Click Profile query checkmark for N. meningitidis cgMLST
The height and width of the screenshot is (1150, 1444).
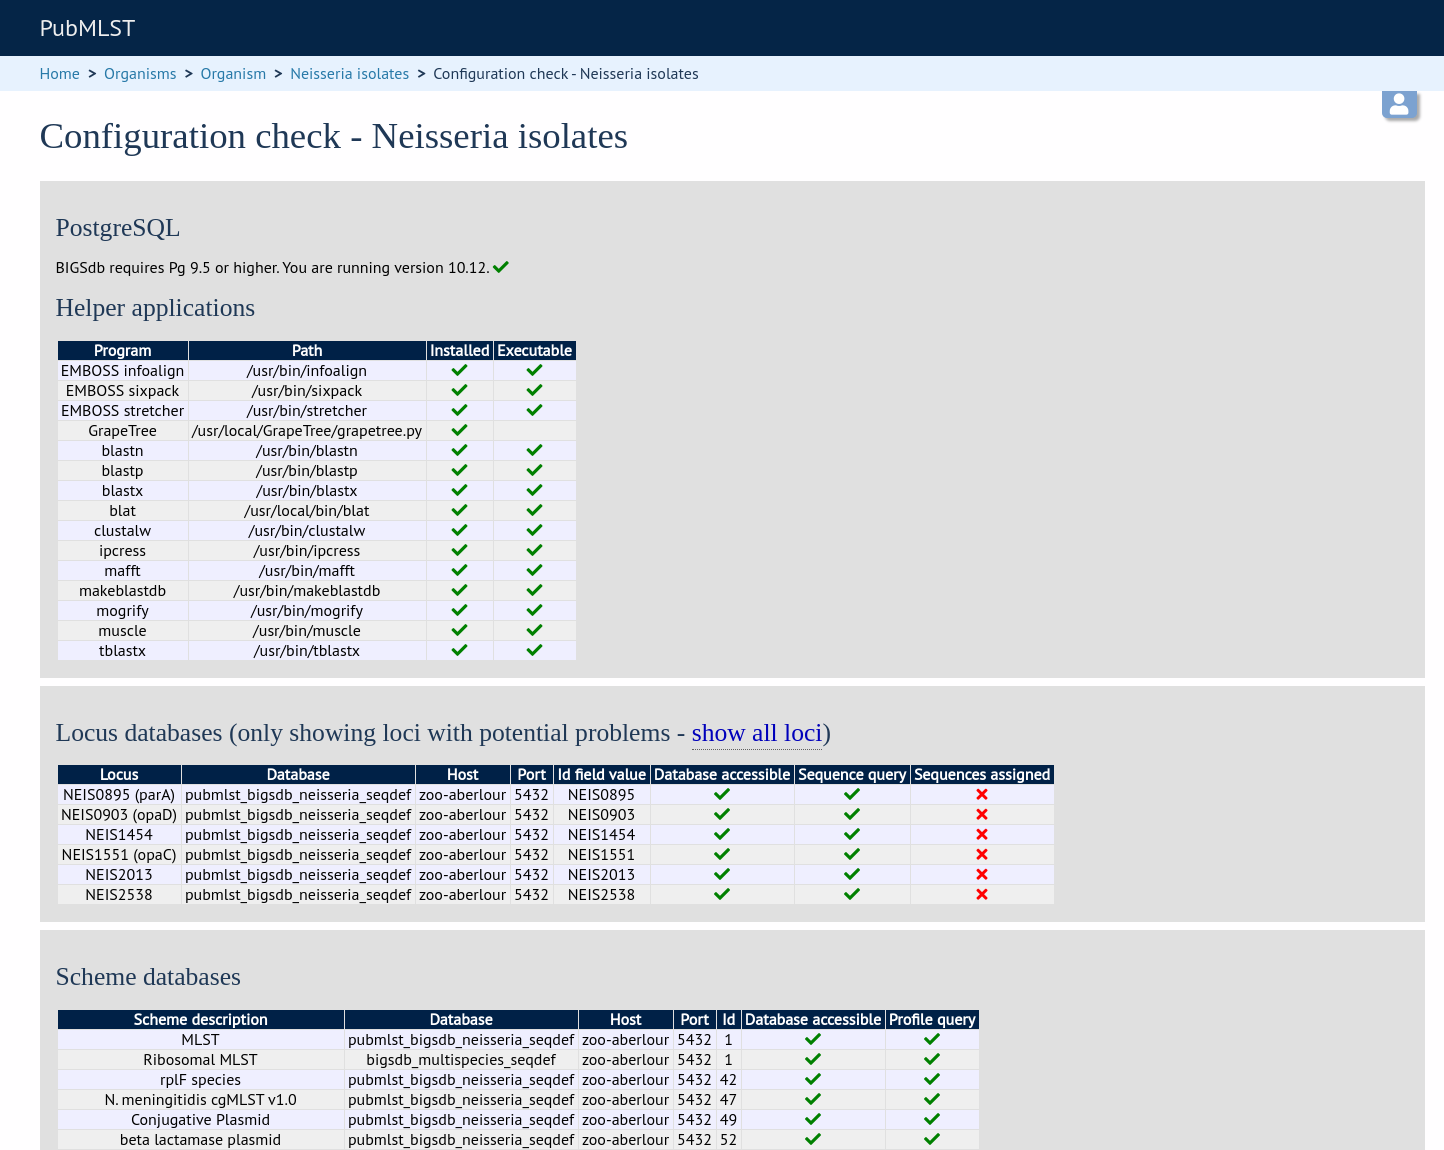(x=932, y=1099)
